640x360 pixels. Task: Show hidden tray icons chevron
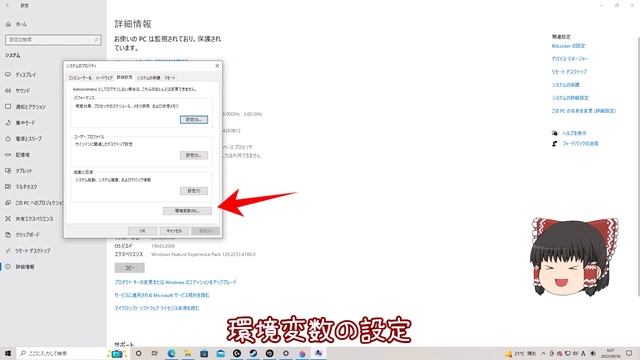click(544, 353)
